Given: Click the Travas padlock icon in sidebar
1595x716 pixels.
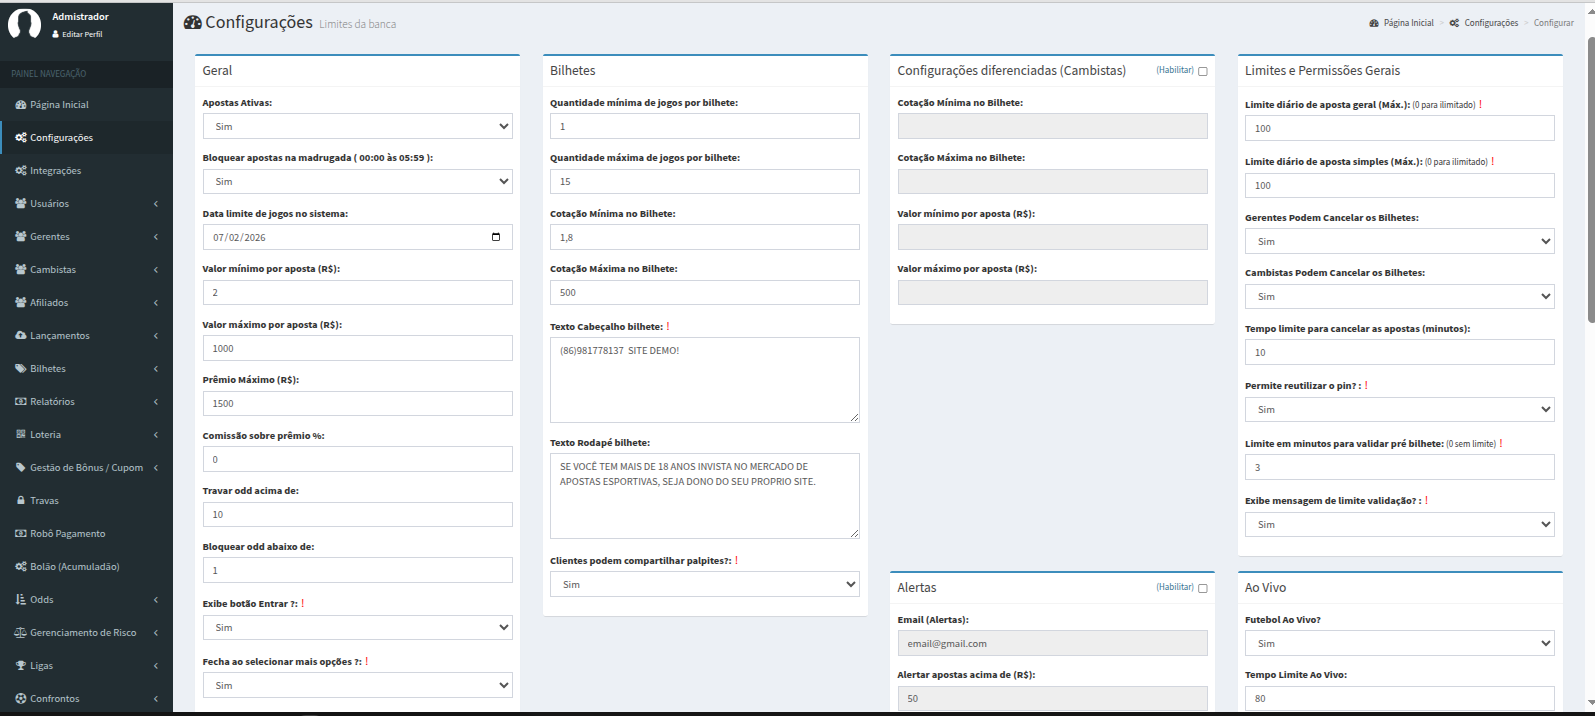Looking at the screenshot, I should pyautogui.click(x=21, y=501).
